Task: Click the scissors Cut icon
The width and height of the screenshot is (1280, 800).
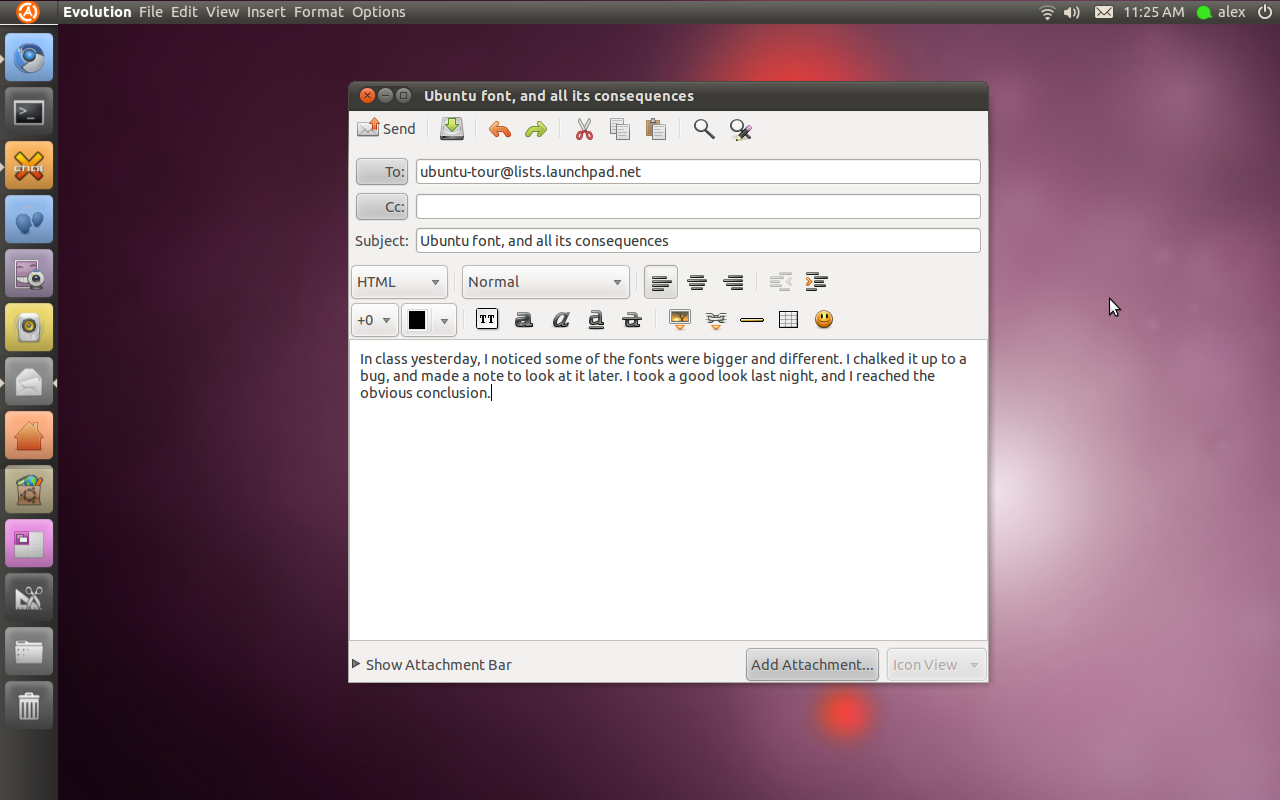Action: pos(584,129)
